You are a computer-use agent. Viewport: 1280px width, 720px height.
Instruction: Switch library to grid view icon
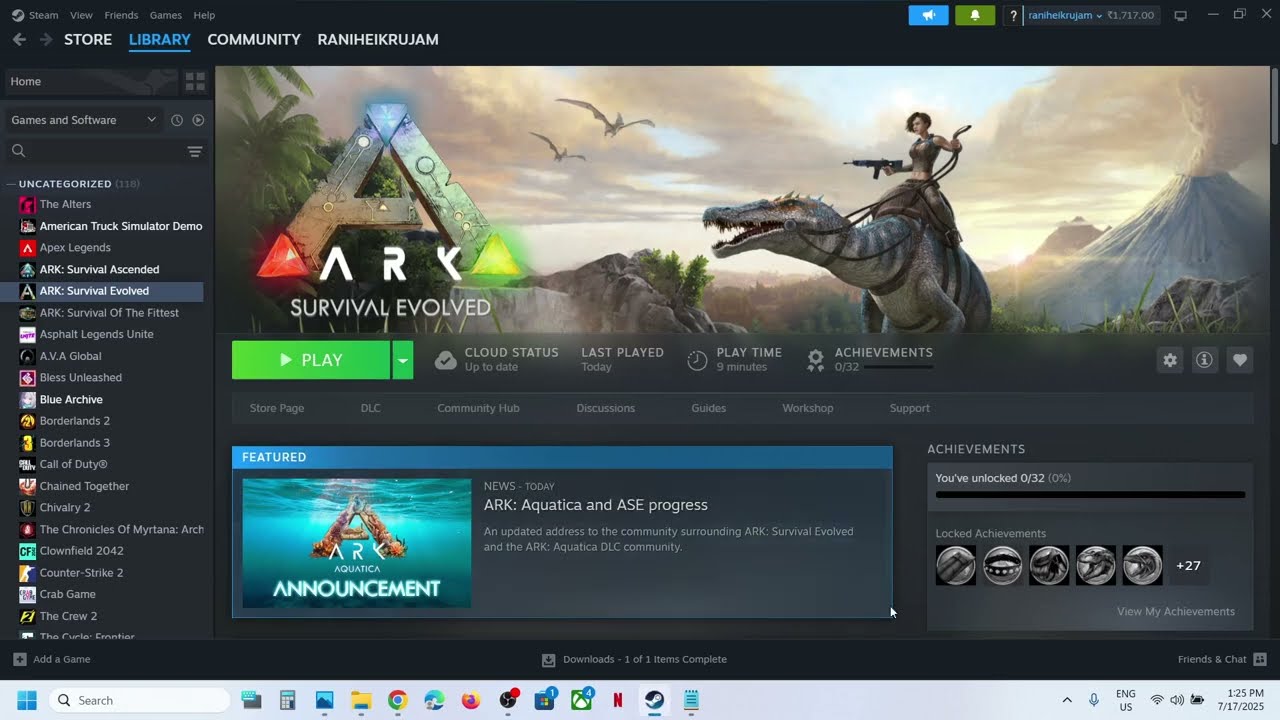pyautogui.click(x=195, y=81)
